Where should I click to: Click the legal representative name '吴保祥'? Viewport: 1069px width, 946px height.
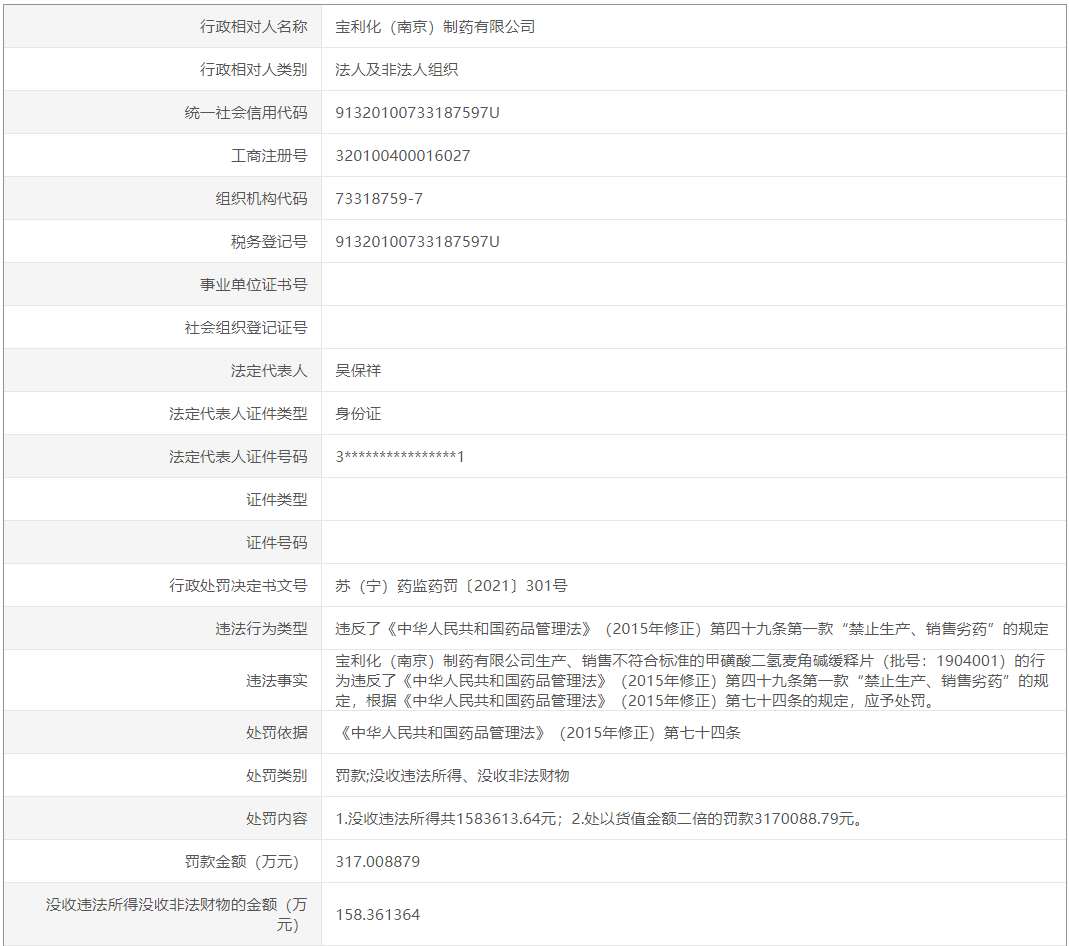click(x=358, y=370)
